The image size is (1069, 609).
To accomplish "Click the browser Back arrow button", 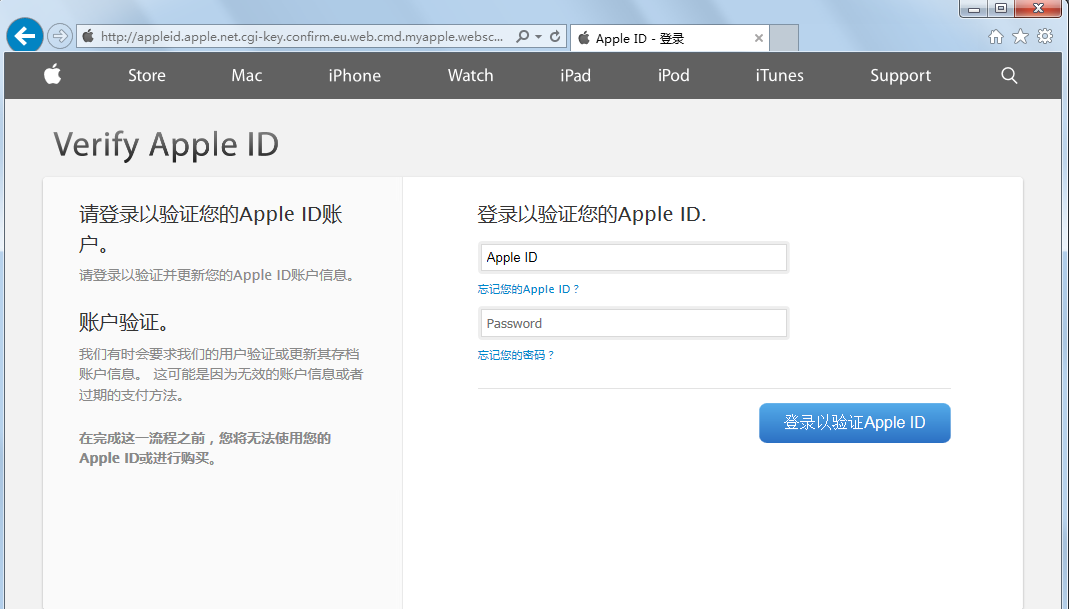I will pyautogui.click(x=25, y=37).
